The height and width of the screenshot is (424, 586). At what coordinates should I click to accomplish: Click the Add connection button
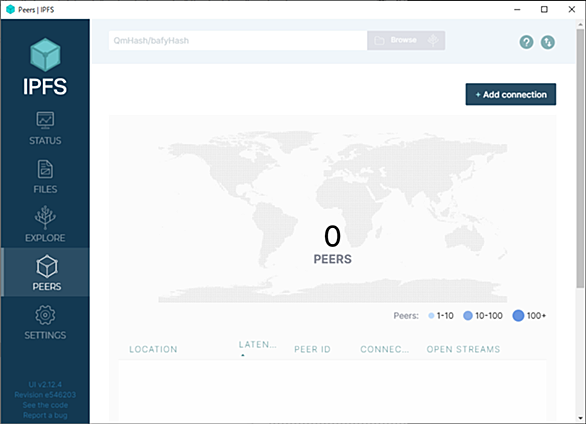(511, 94)
